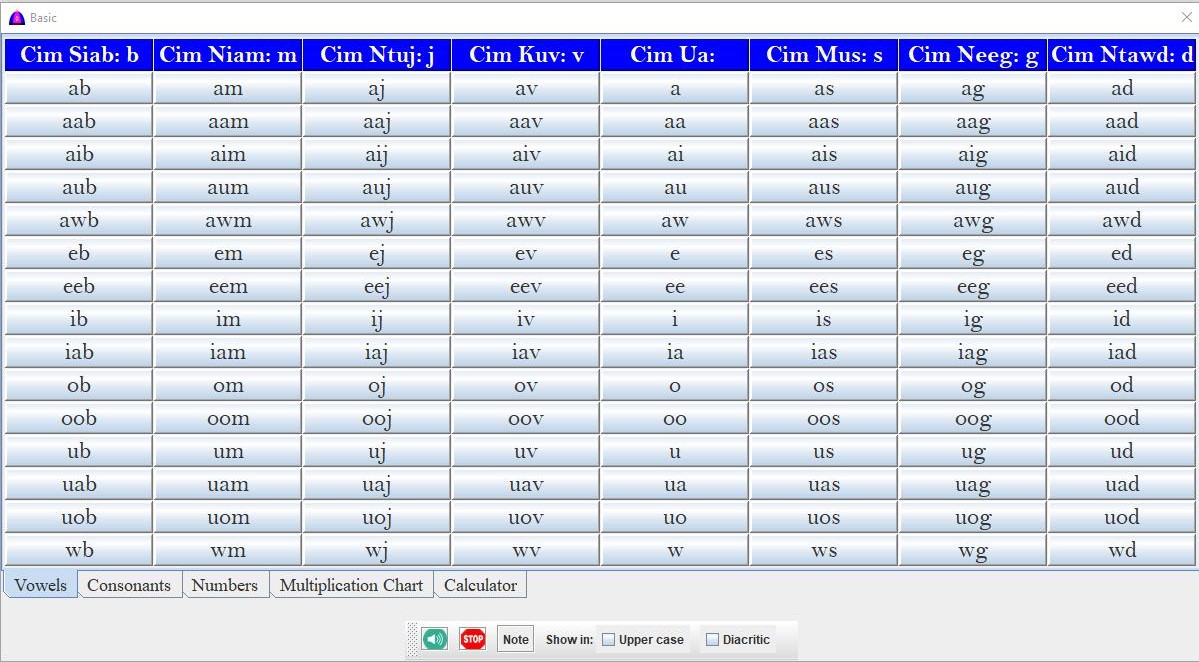
Task: Click the 'uom' syllable button
Action: click(228, 517)
